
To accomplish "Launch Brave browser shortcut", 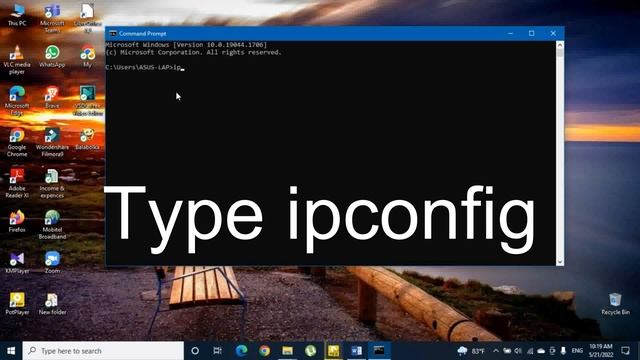I will click(x=52, y=97).
